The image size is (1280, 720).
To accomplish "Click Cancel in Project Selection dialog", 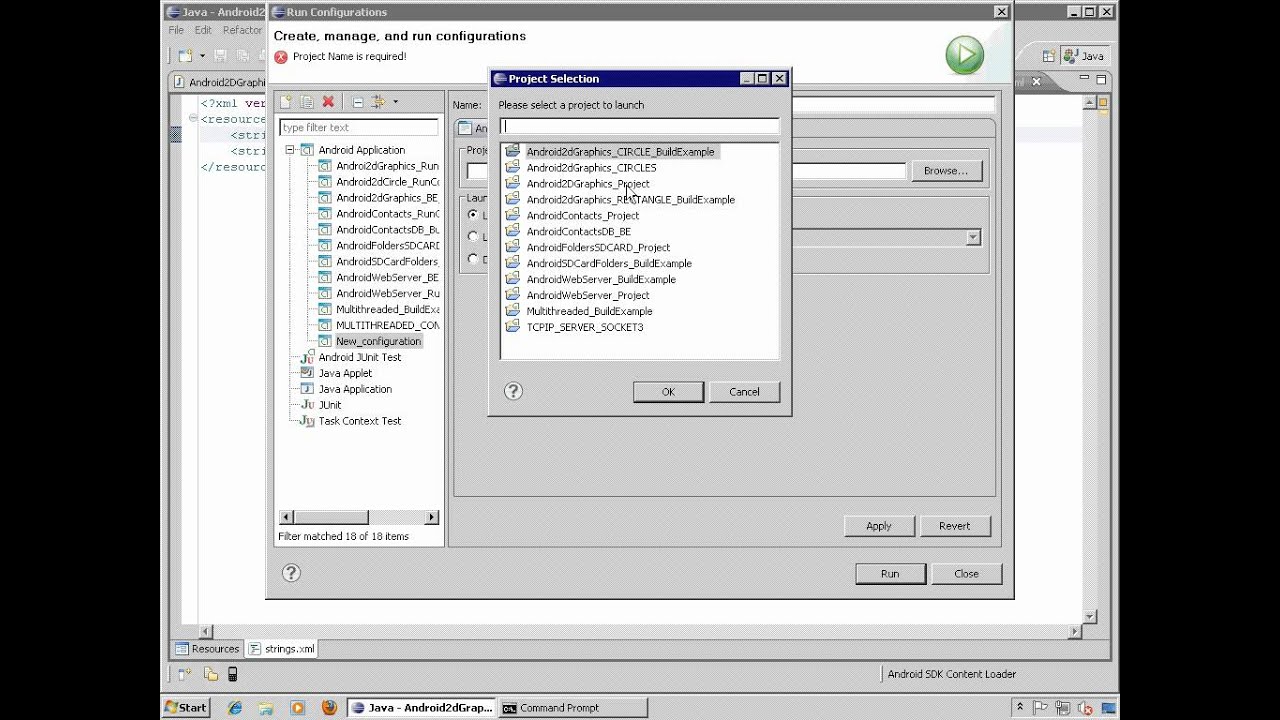I will [744, 392].
